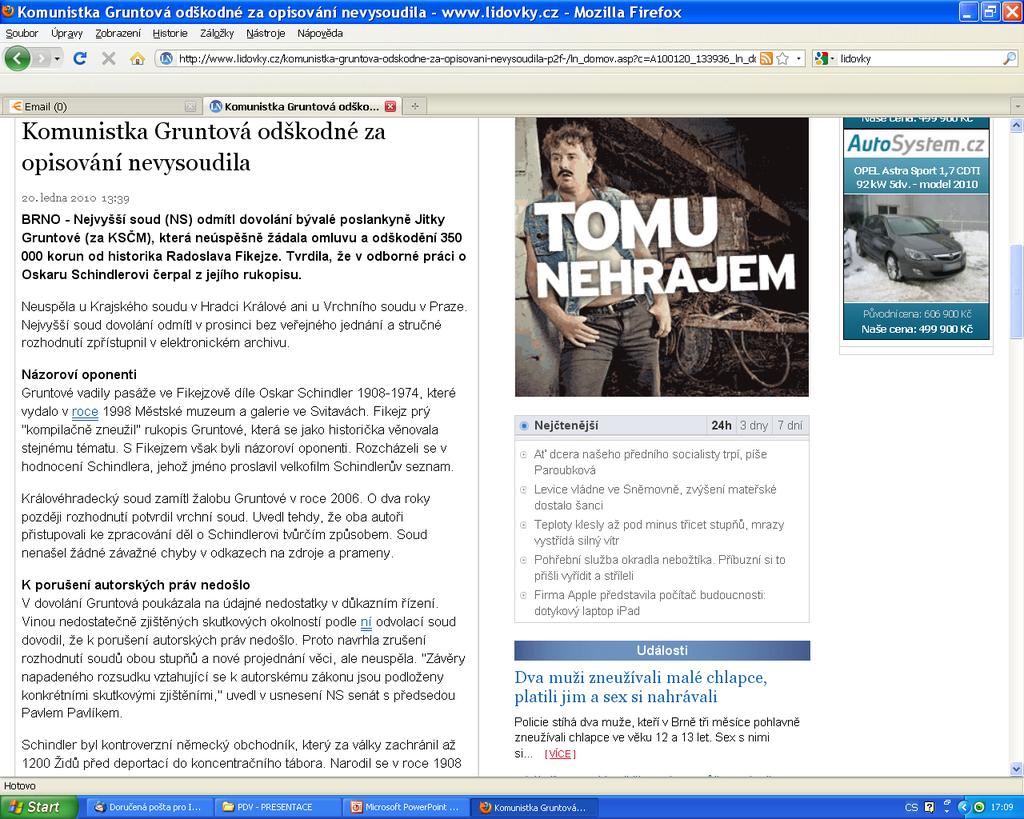Click the CS language indicator in tray
This screenshot has width=1024, height=819.
pos(912,808)
